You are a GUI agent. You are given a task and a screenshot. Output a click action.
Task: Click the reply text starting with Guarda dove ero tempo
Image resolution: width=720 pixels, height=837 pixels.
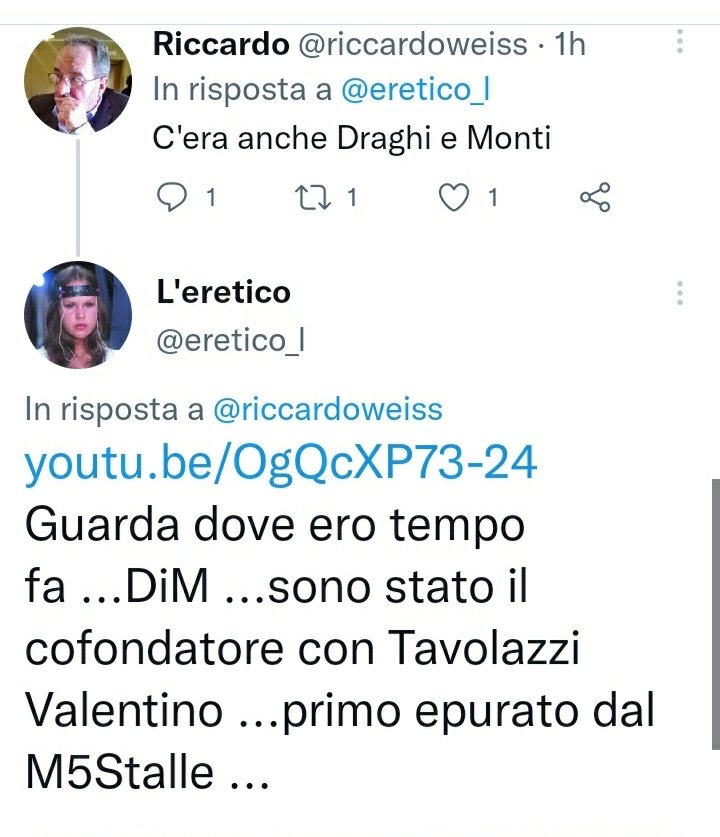(x=339, y=649)
